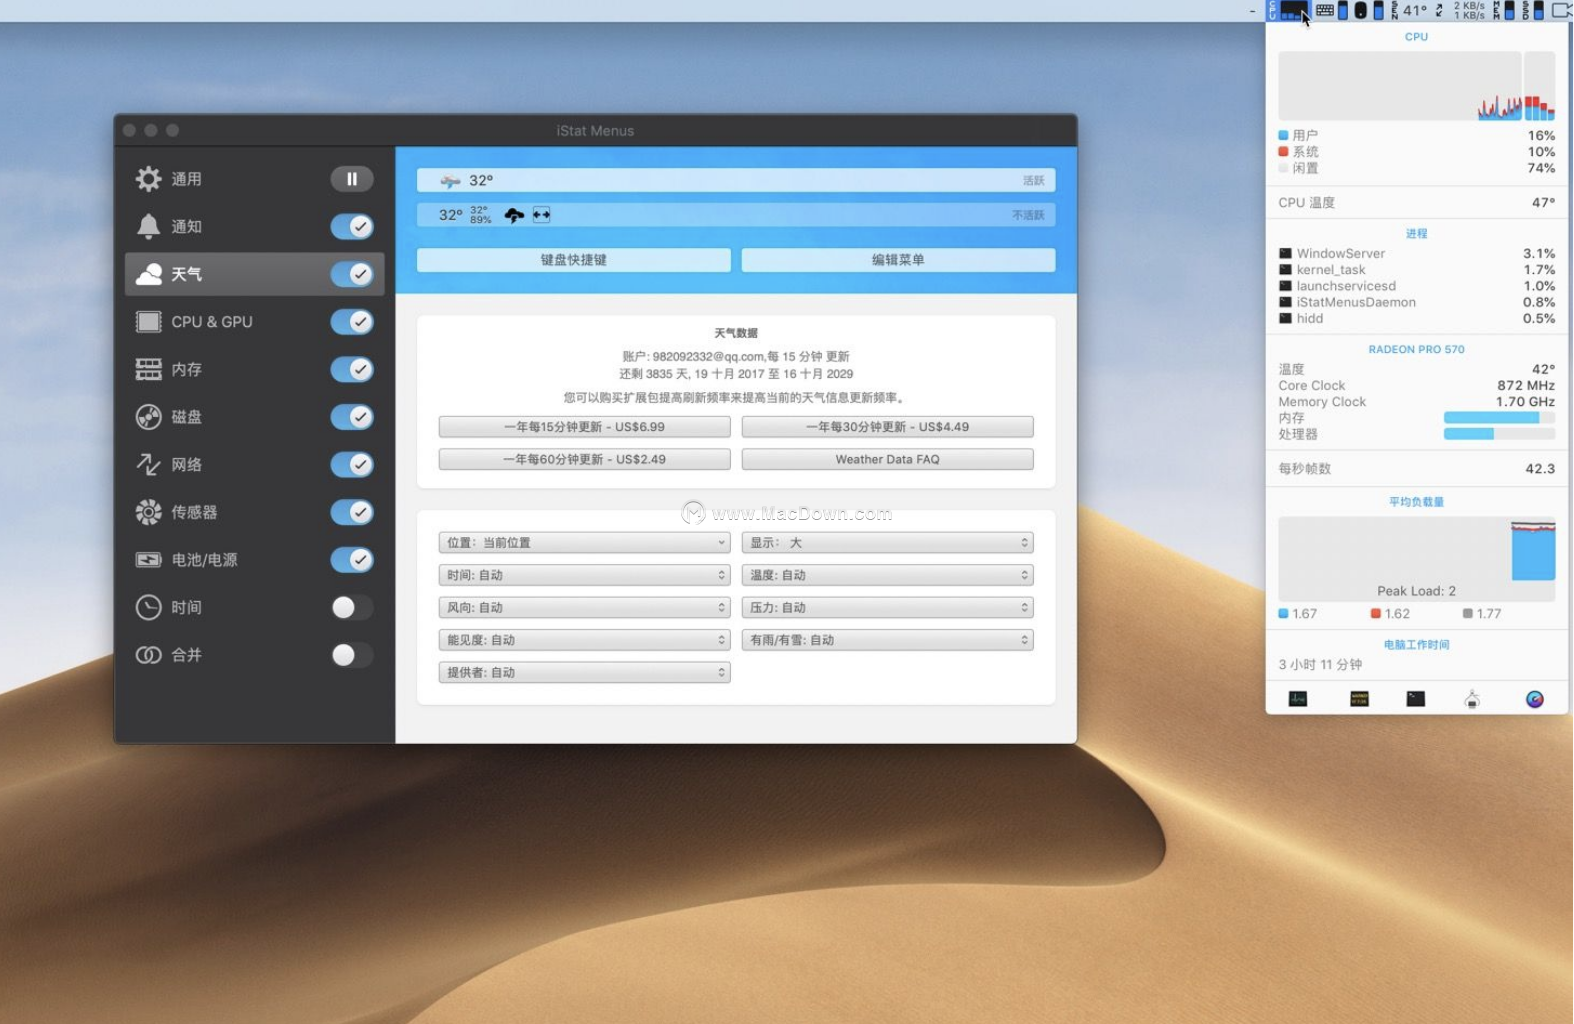Click the 键盘快捷键 keyboard shortcuts button
The image size is (1574, 1024).
[x=574, y=260]
